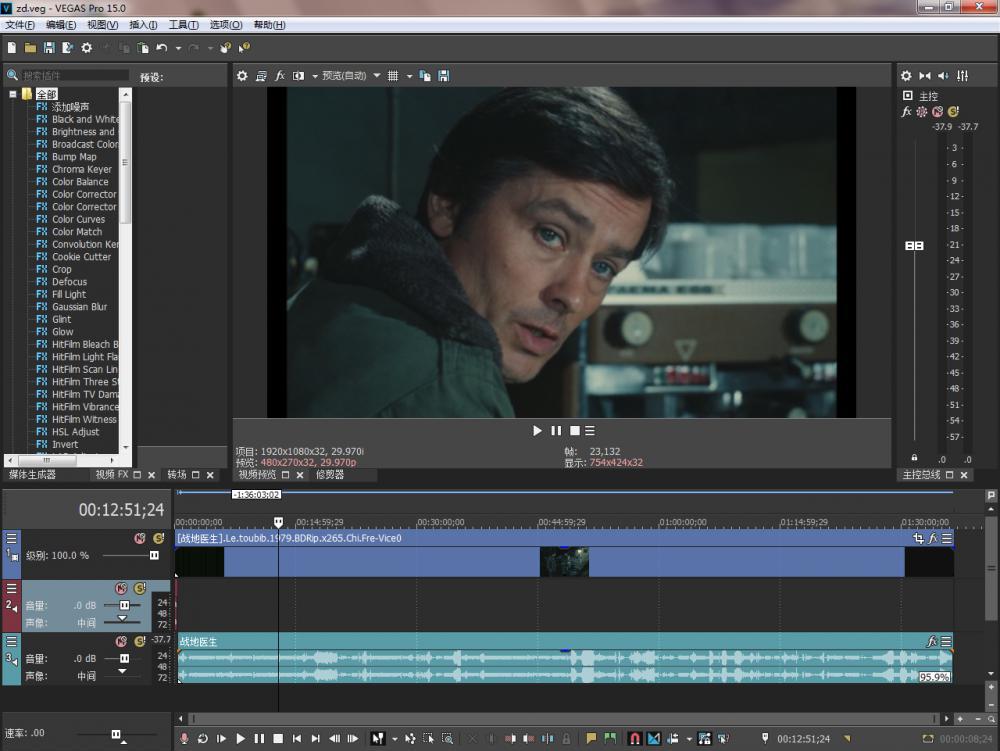This screenshot has width=1000, height=751.
Task: Save preview snapshot to a file
Action: (444, 76)
